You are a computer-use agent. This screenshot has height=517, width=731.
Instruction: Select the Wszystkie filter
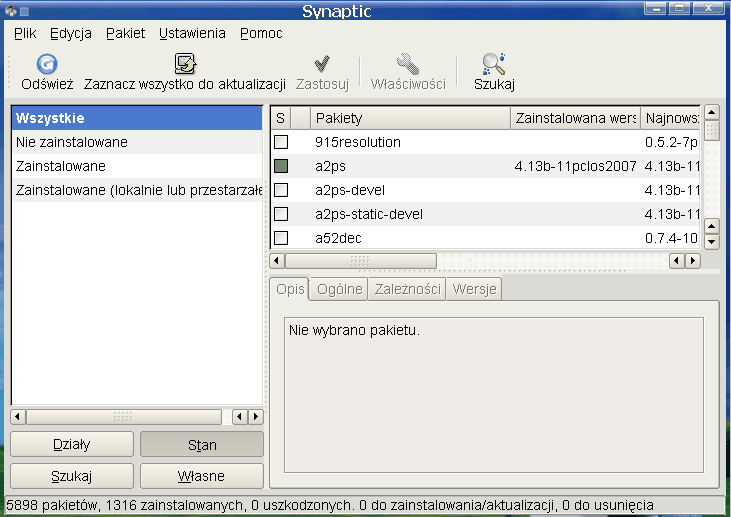137,118
